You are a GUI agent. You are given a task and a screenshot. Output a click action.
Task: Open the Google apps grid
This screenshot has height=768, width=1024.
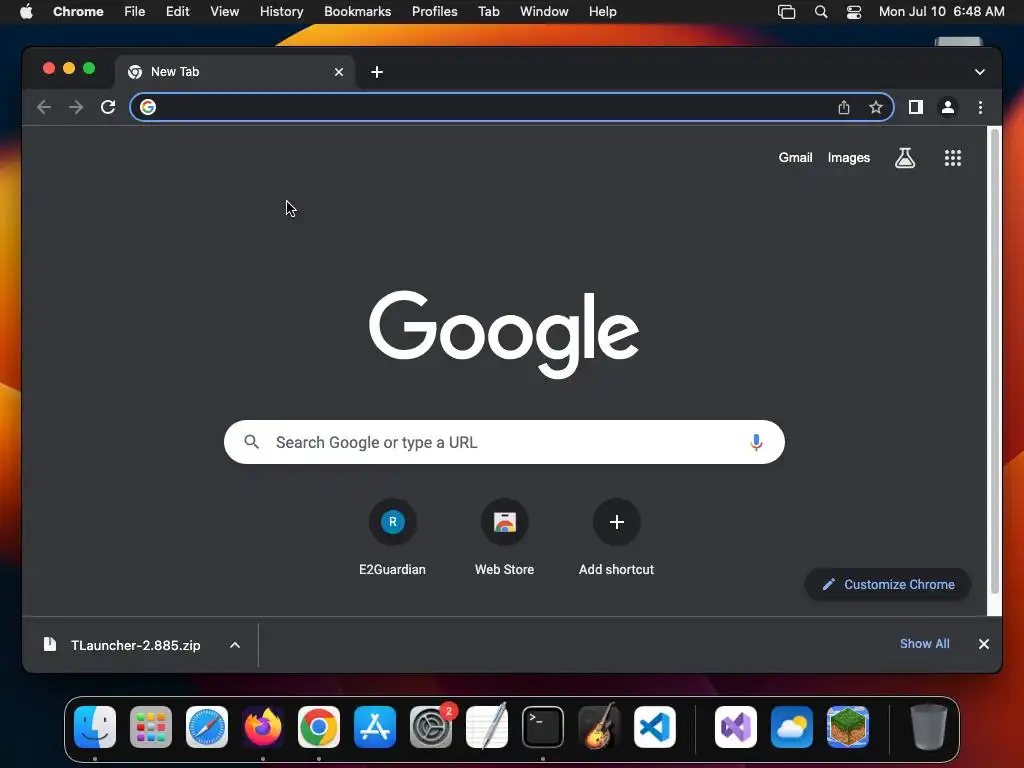click(953, 157)
